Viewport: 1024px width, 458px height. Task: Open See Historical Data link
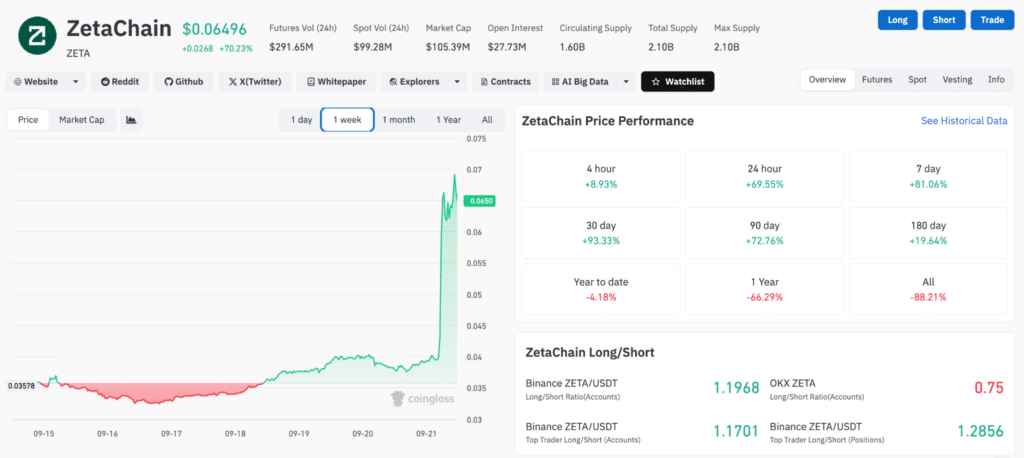click(964, 121)
